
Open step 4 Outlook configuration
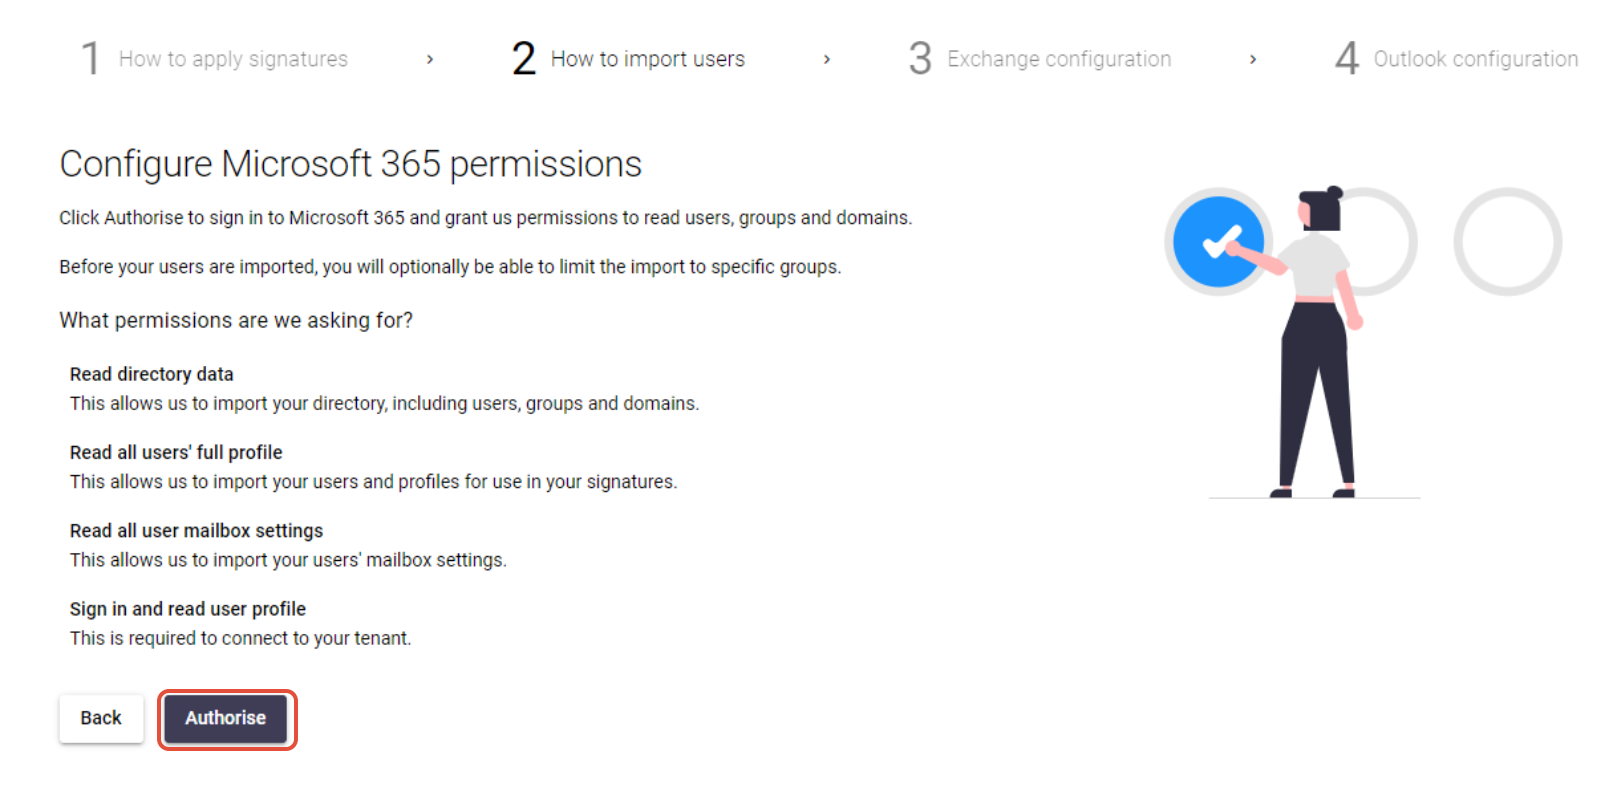tap(1457, 59)
